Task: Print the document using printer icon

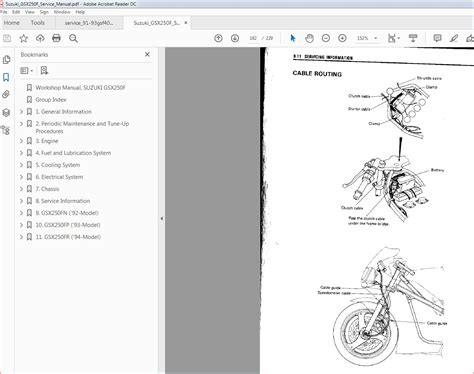Action: [x=56, y=38]
